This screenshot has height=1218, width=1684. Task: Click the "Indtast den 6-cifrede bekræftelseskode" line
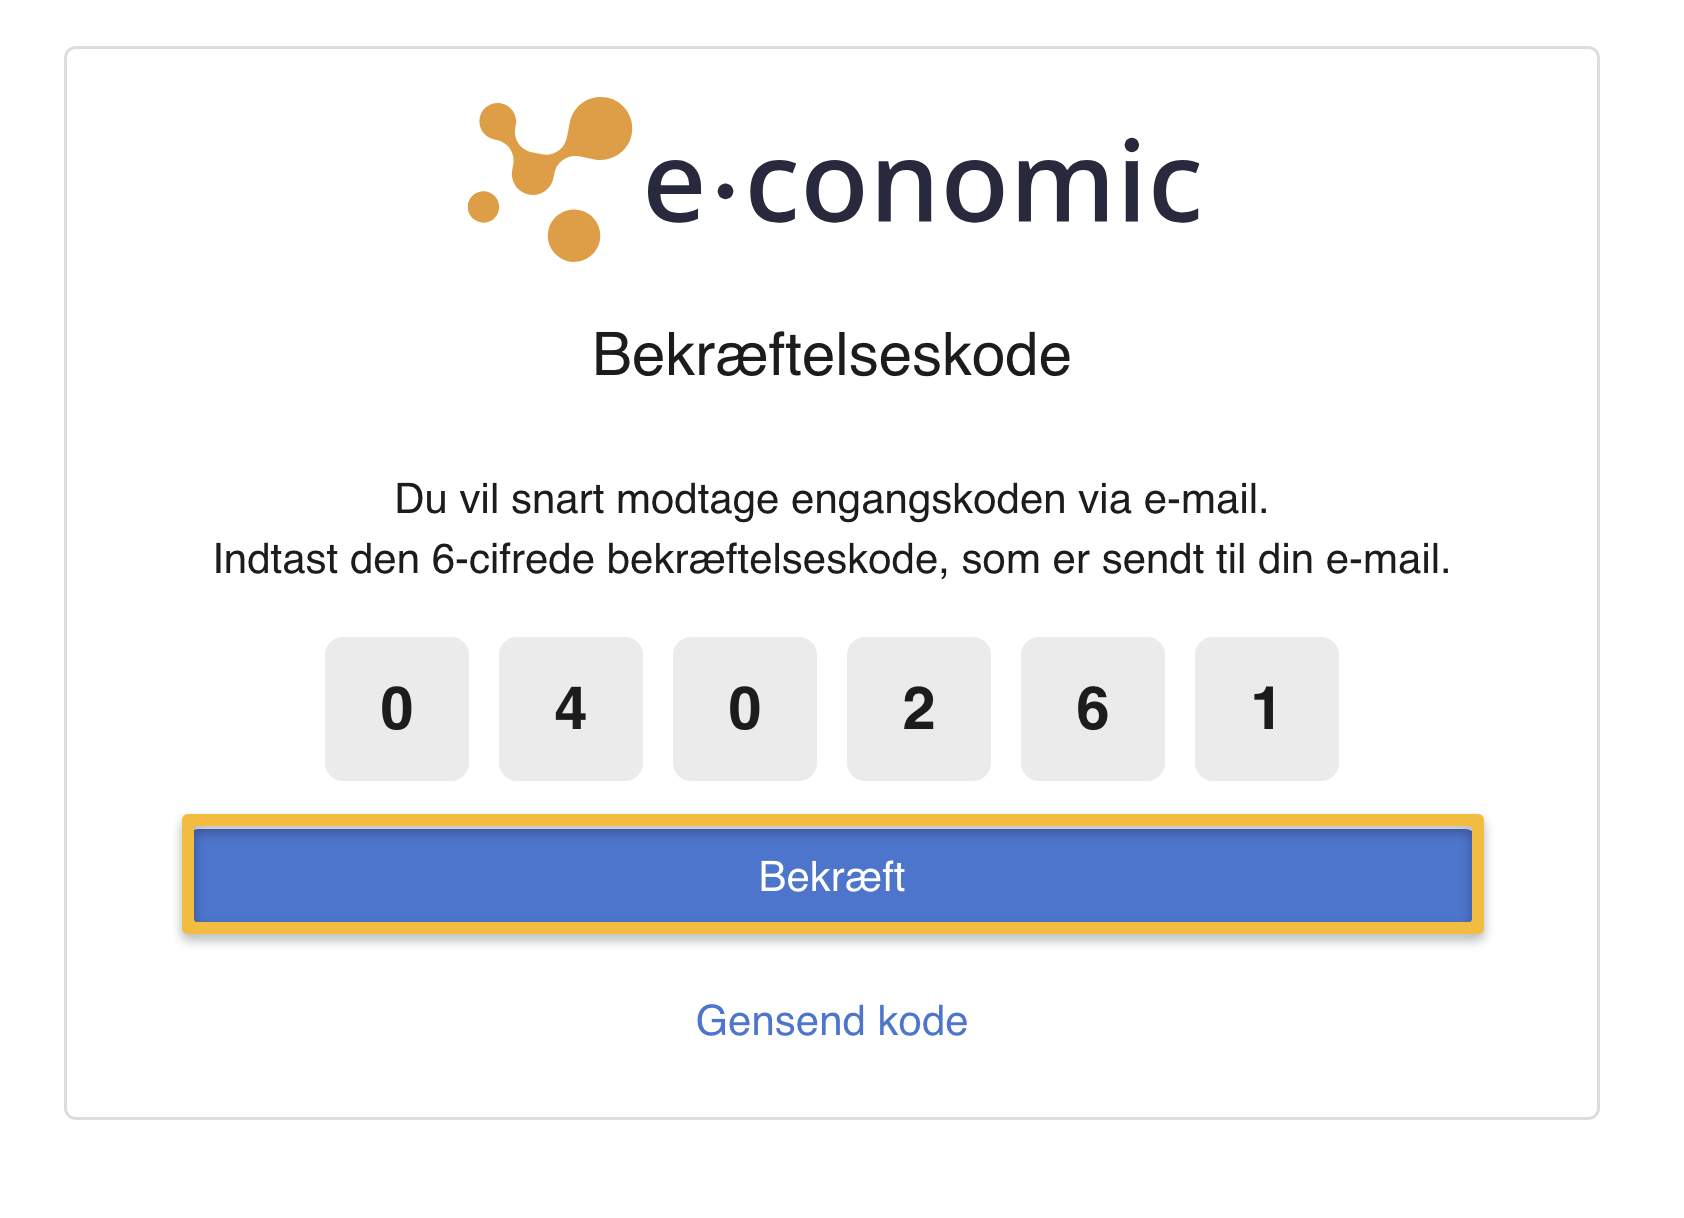(x=832, y=559)
